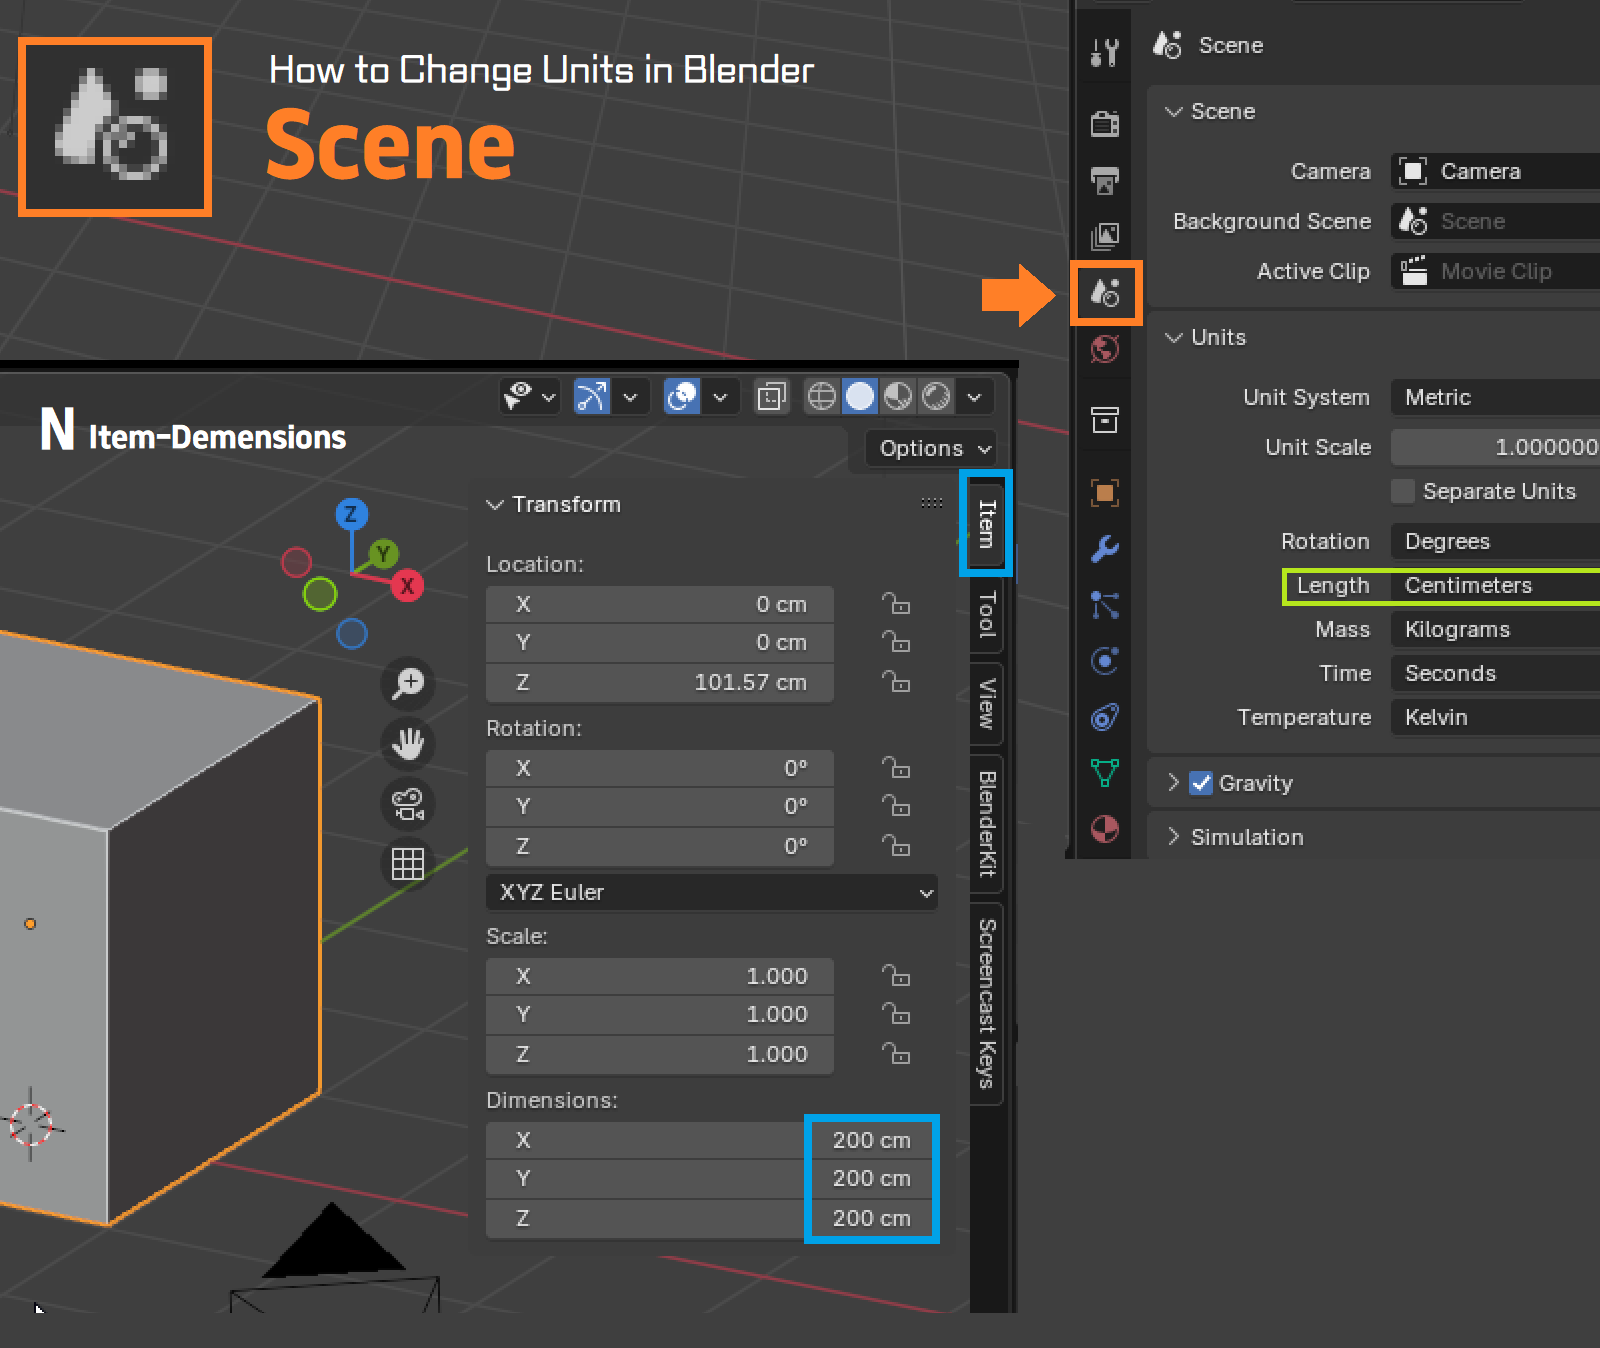The height and width of the screenshot is (1348, 1600).
Task: Select material preview viewport shading
Action: 897,397
